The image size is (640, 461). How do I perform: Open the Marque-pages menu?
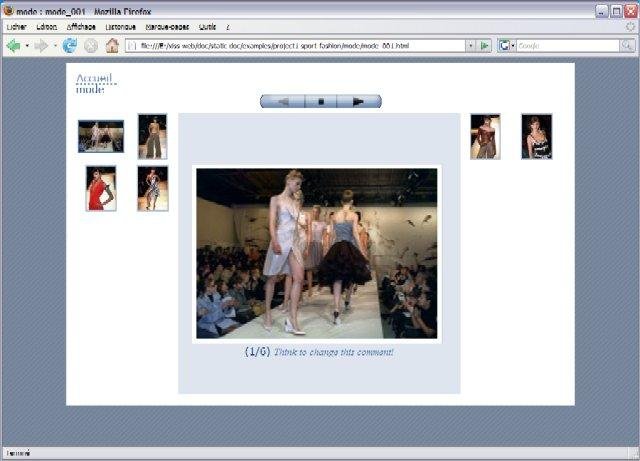tap(167, 27)
